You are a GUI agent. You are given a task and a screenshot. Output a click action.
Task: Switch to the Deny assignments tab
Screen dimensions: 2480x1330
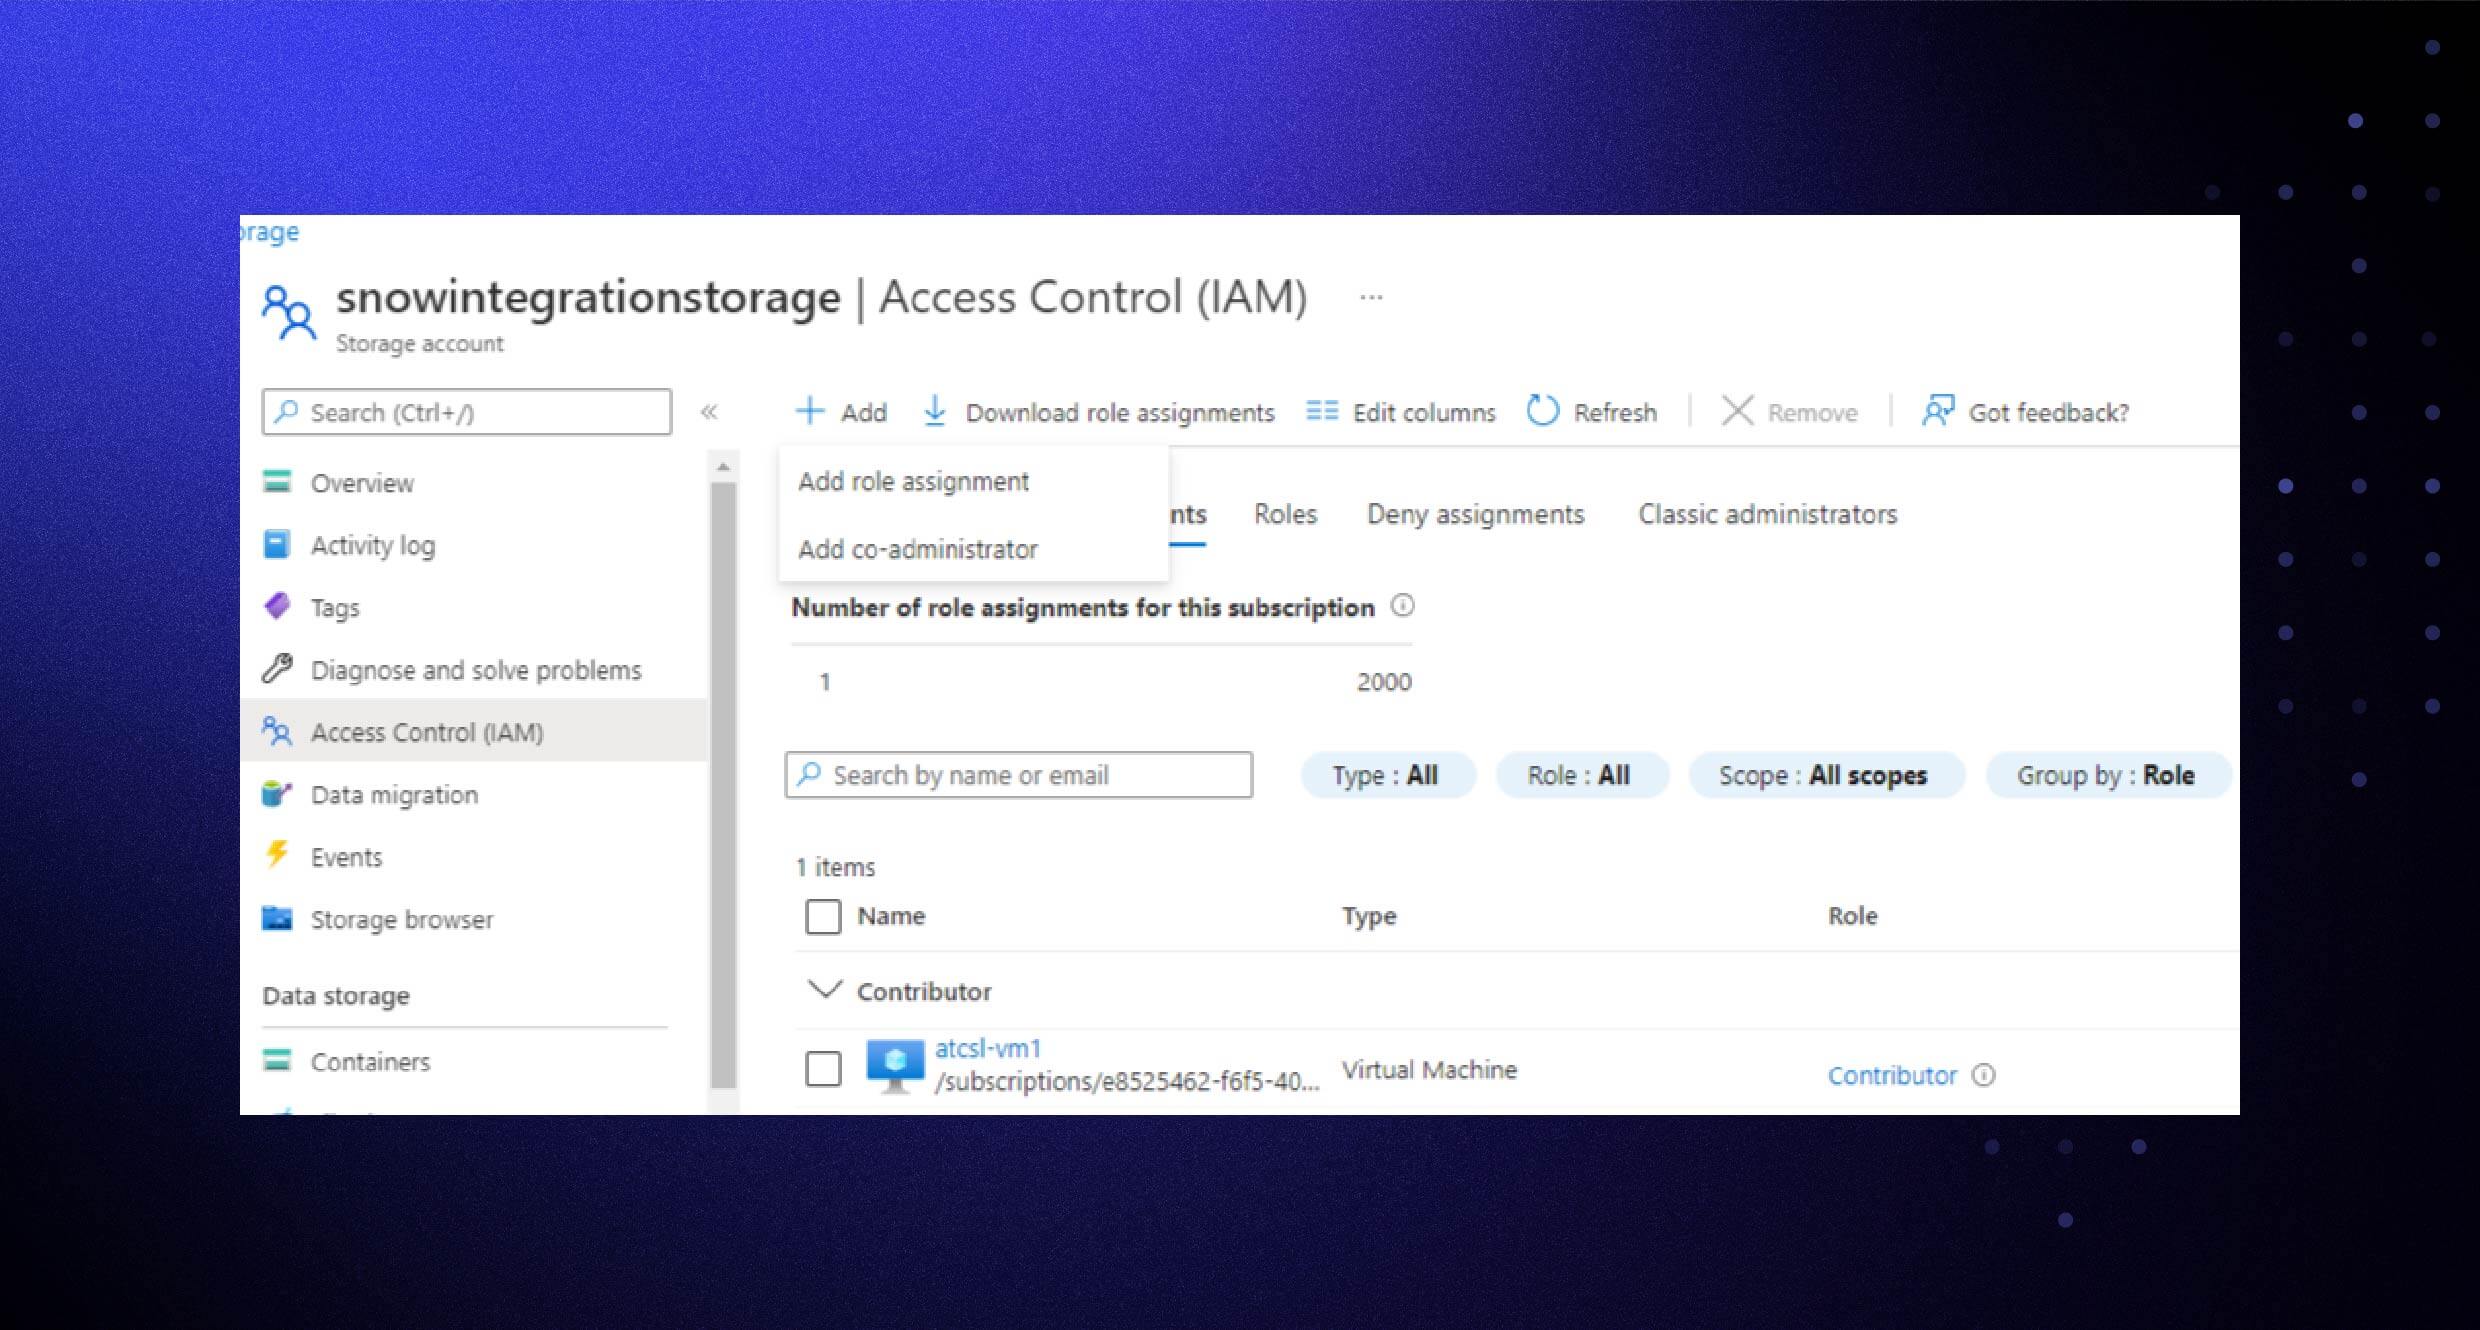[1474, 514]
